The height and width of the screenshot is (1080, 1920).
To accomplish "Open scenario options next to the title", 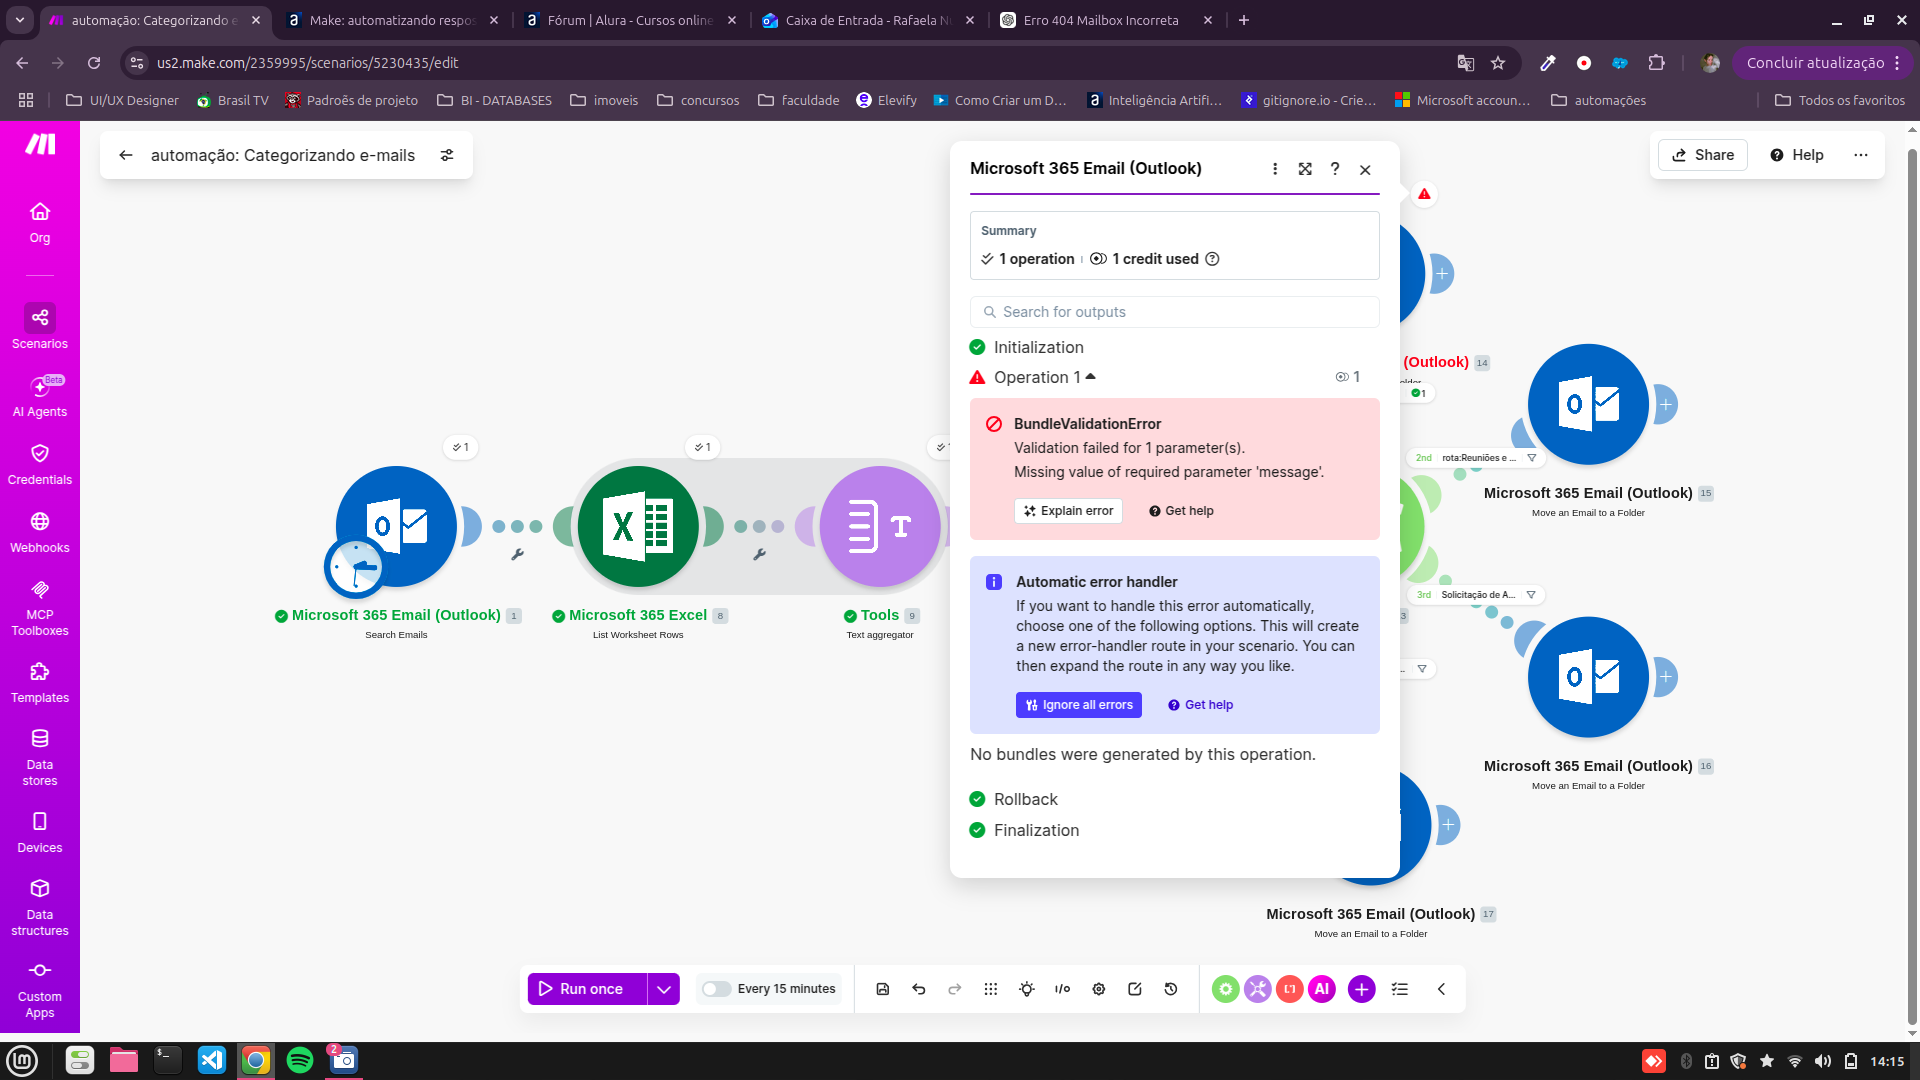I will click(447, 155).
